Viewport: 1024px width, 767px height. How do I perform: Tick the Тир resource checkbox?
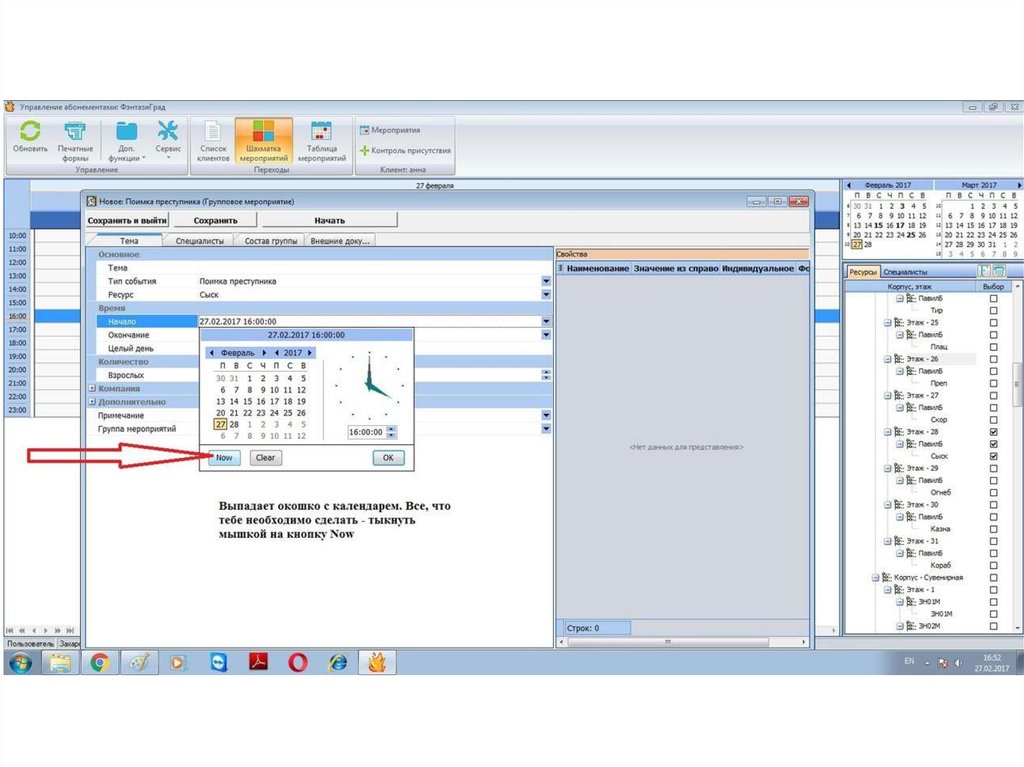point(993,311)
